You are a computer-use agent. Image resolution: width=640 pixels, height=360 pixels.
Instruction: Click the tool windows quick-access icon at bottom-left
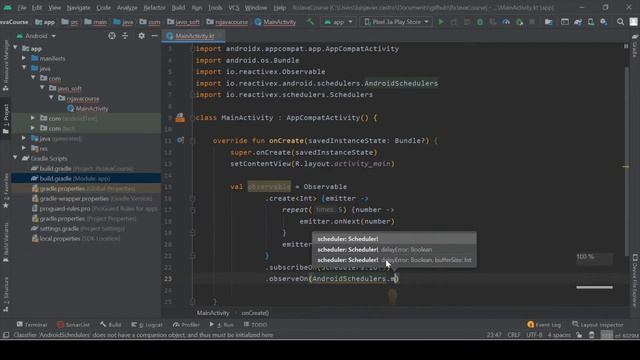[6, 335]
